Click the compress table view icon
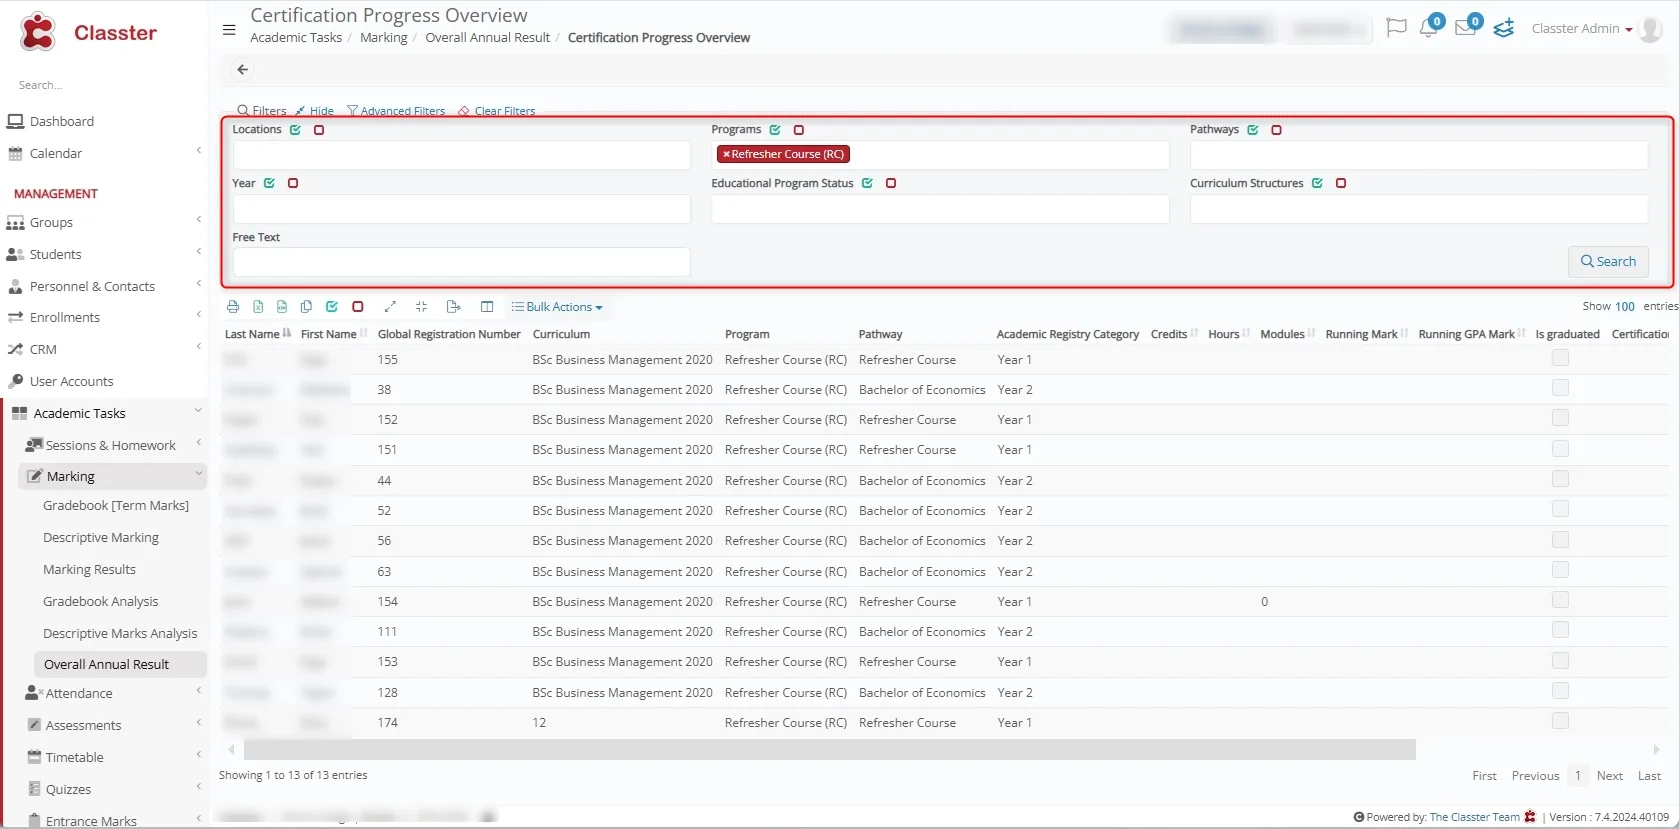The image size is (1679, 829). pos(421,307)
